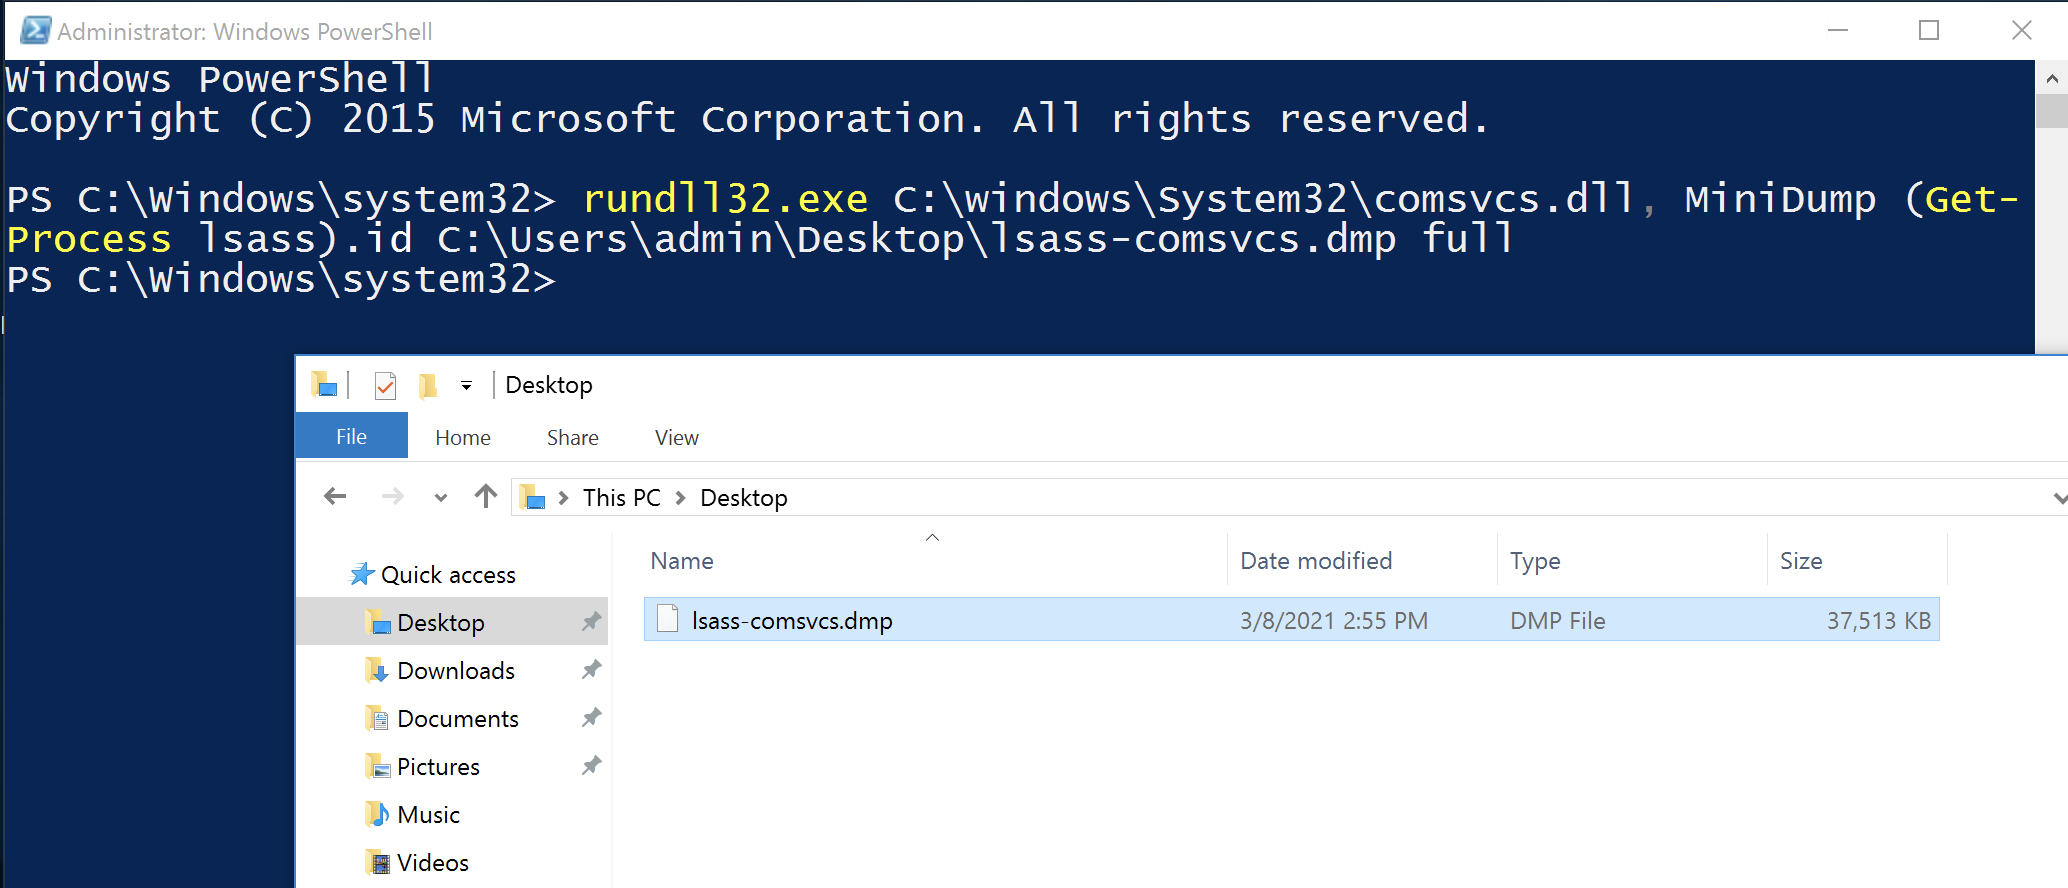Switch to the View ribbon tab

pos(676,437)
